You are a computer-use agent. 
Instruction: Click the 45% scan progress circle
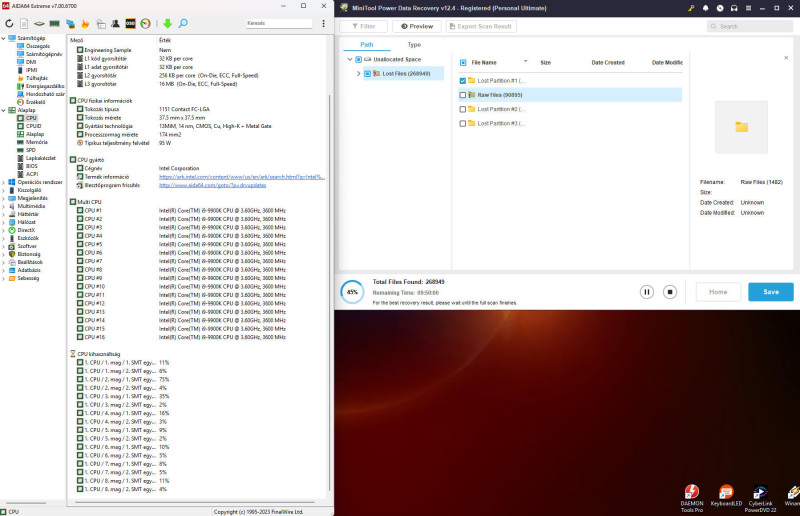[352, 292]
